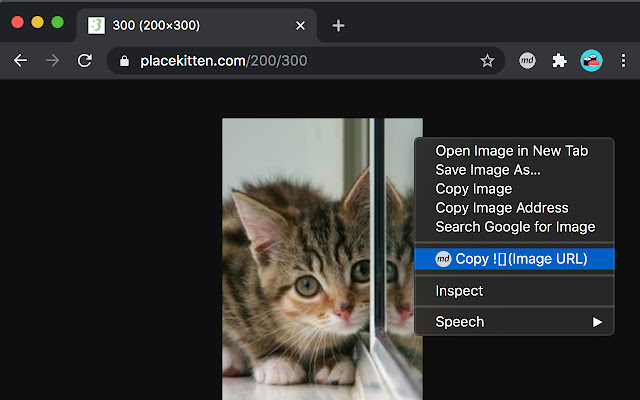Open the profile avatar icon
Screen dimensions: 640x400
coord(591,61)
